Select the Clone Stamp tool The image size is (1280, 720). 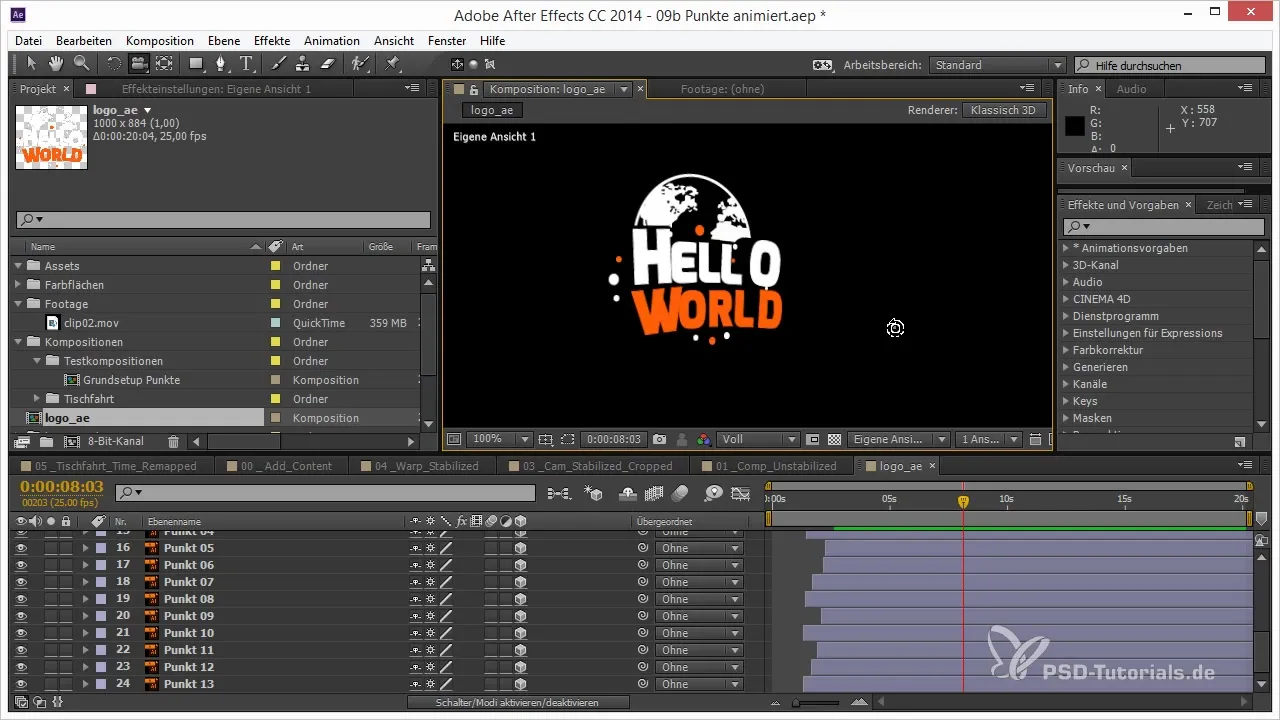pyautogui.click(x=303, y=64)
